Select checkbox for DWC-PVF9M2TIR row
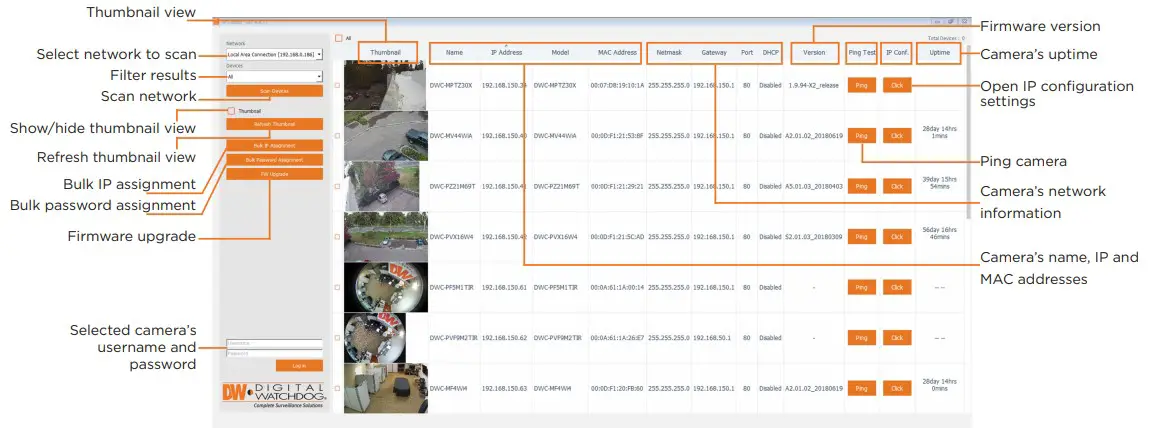Screen dimensions: 1150x428 337,338
